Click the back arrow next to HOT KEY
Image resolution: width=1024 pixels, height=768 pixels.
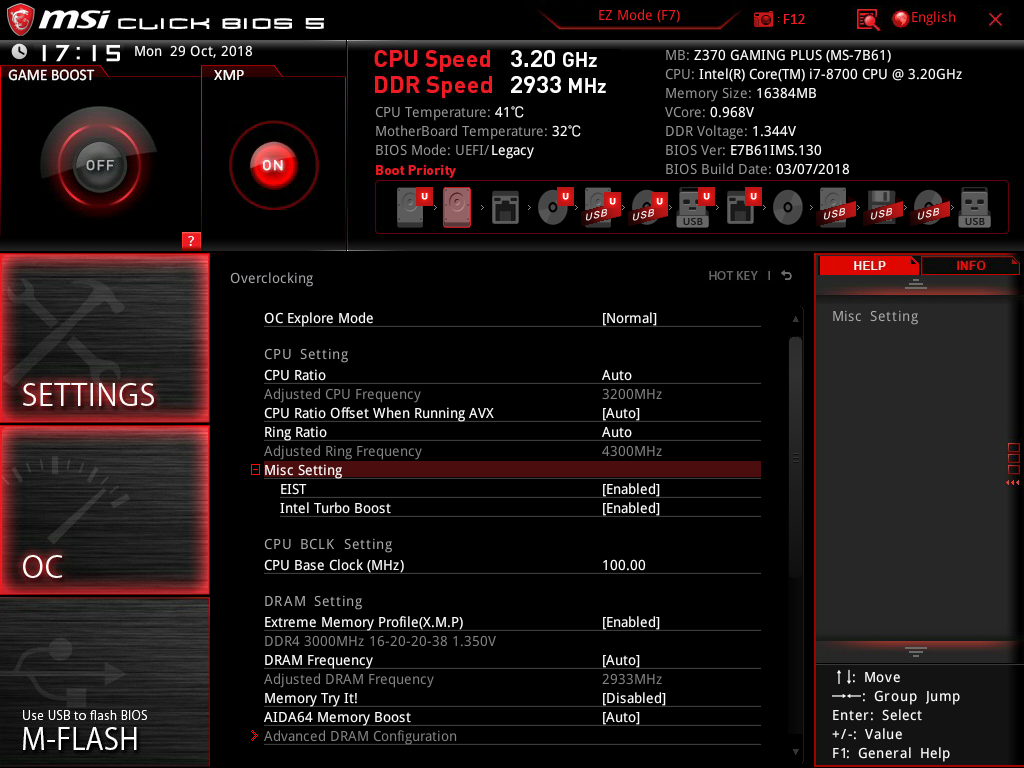[x=787, y=276]
